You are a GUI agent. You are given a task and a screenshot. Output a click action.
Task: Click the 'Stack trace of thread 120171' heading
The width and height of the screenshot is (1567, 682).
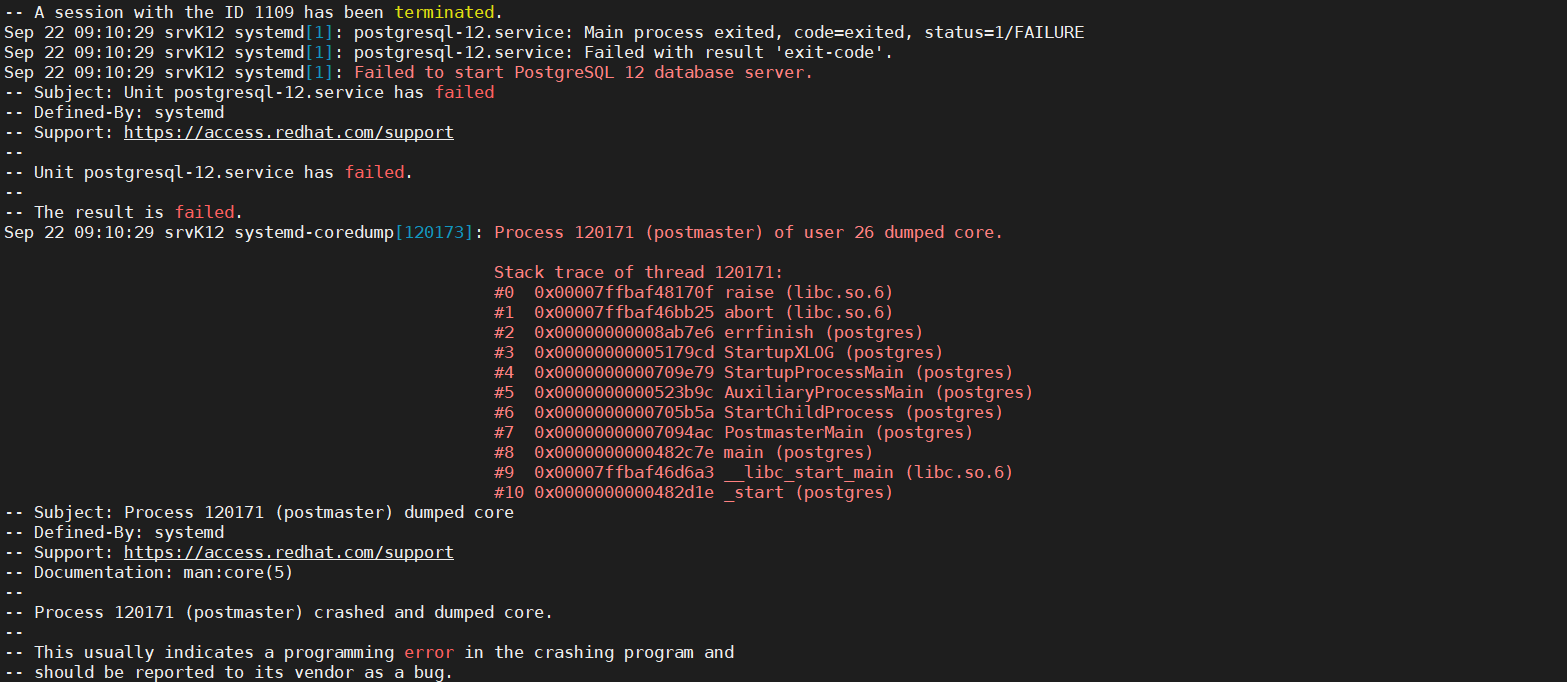click(638, 272)
